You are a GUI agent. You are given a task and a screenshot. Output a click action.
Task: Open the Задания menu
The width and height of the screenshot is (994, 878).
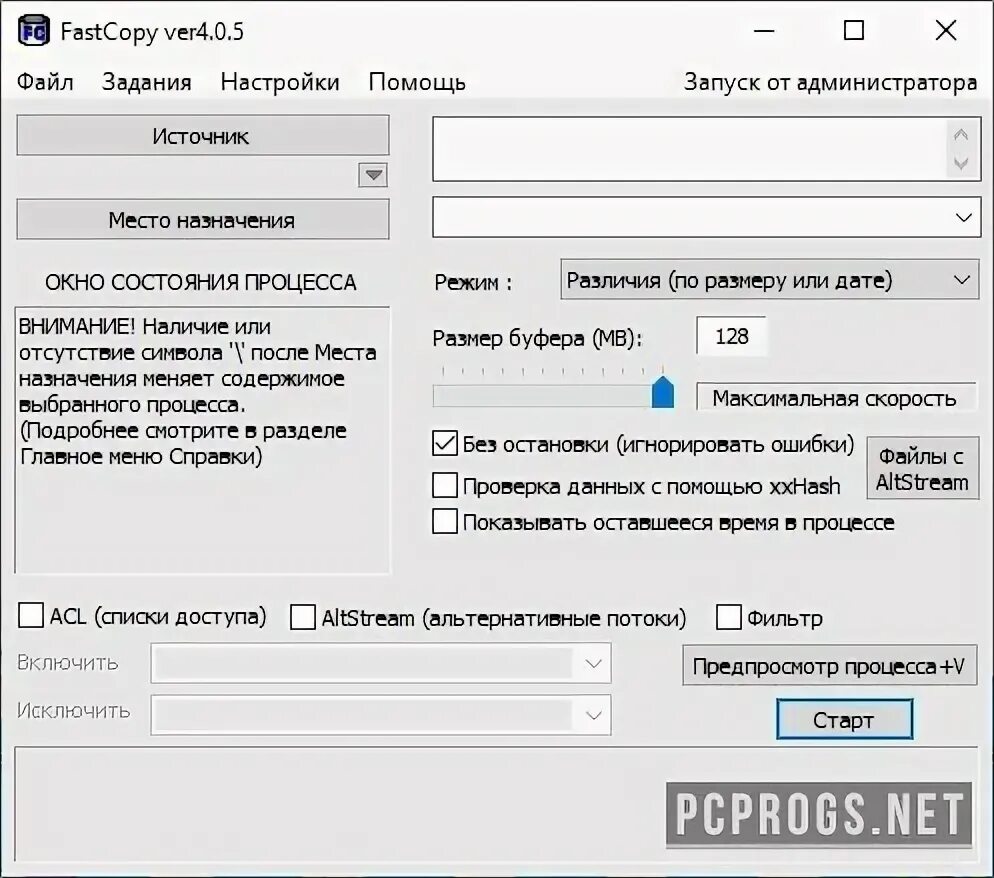[x=146, y=82]
